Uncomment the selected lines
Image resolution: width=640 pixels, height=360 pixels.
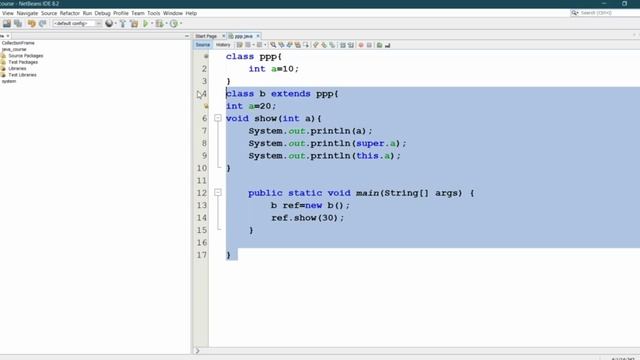point(387,45)
